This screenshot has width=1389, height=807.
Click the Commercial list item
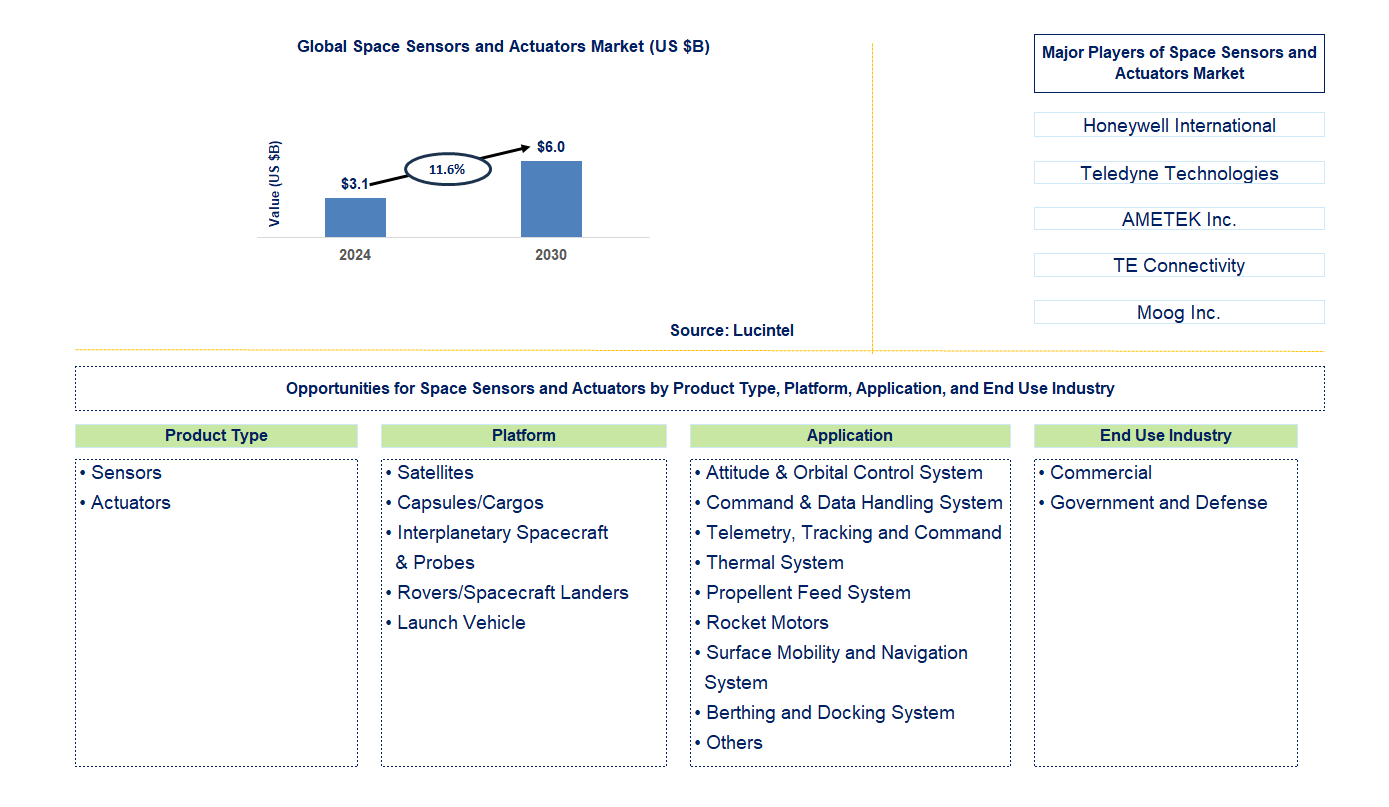pos(1095,473)
